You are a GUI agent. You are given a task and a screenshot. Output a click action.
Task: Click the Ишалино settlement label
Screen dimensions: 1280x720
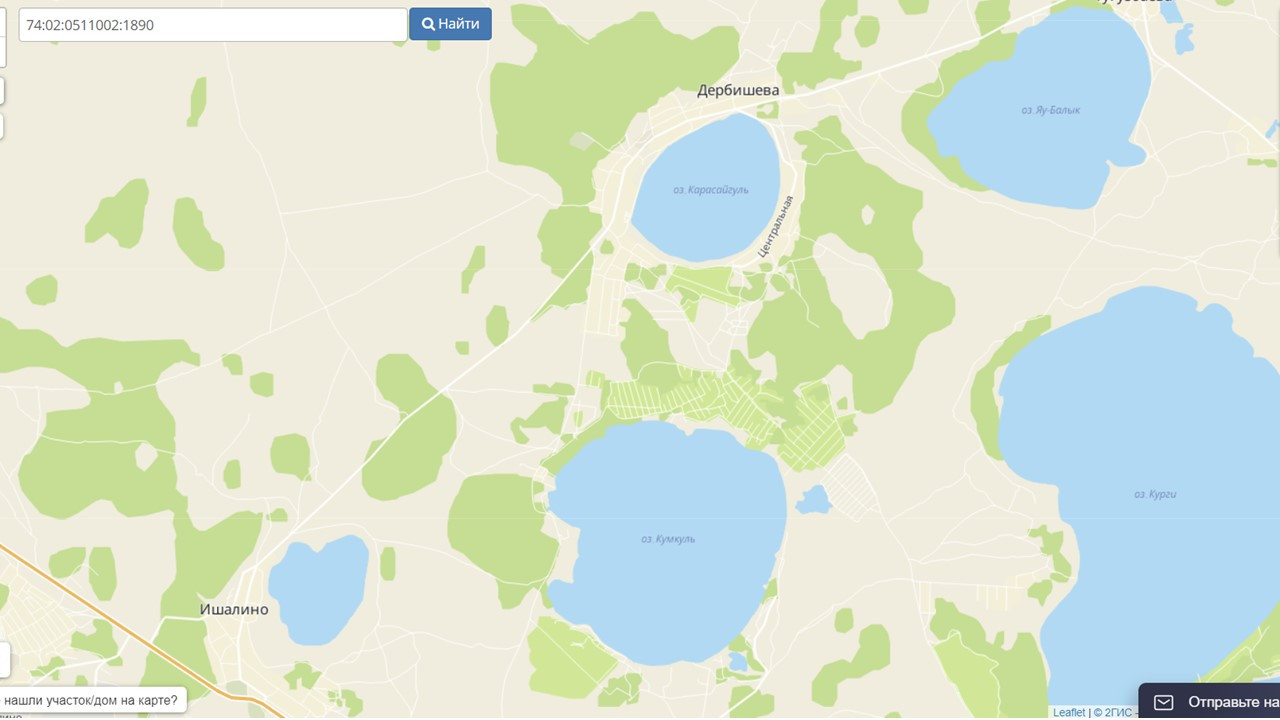(x=234, y=609)
